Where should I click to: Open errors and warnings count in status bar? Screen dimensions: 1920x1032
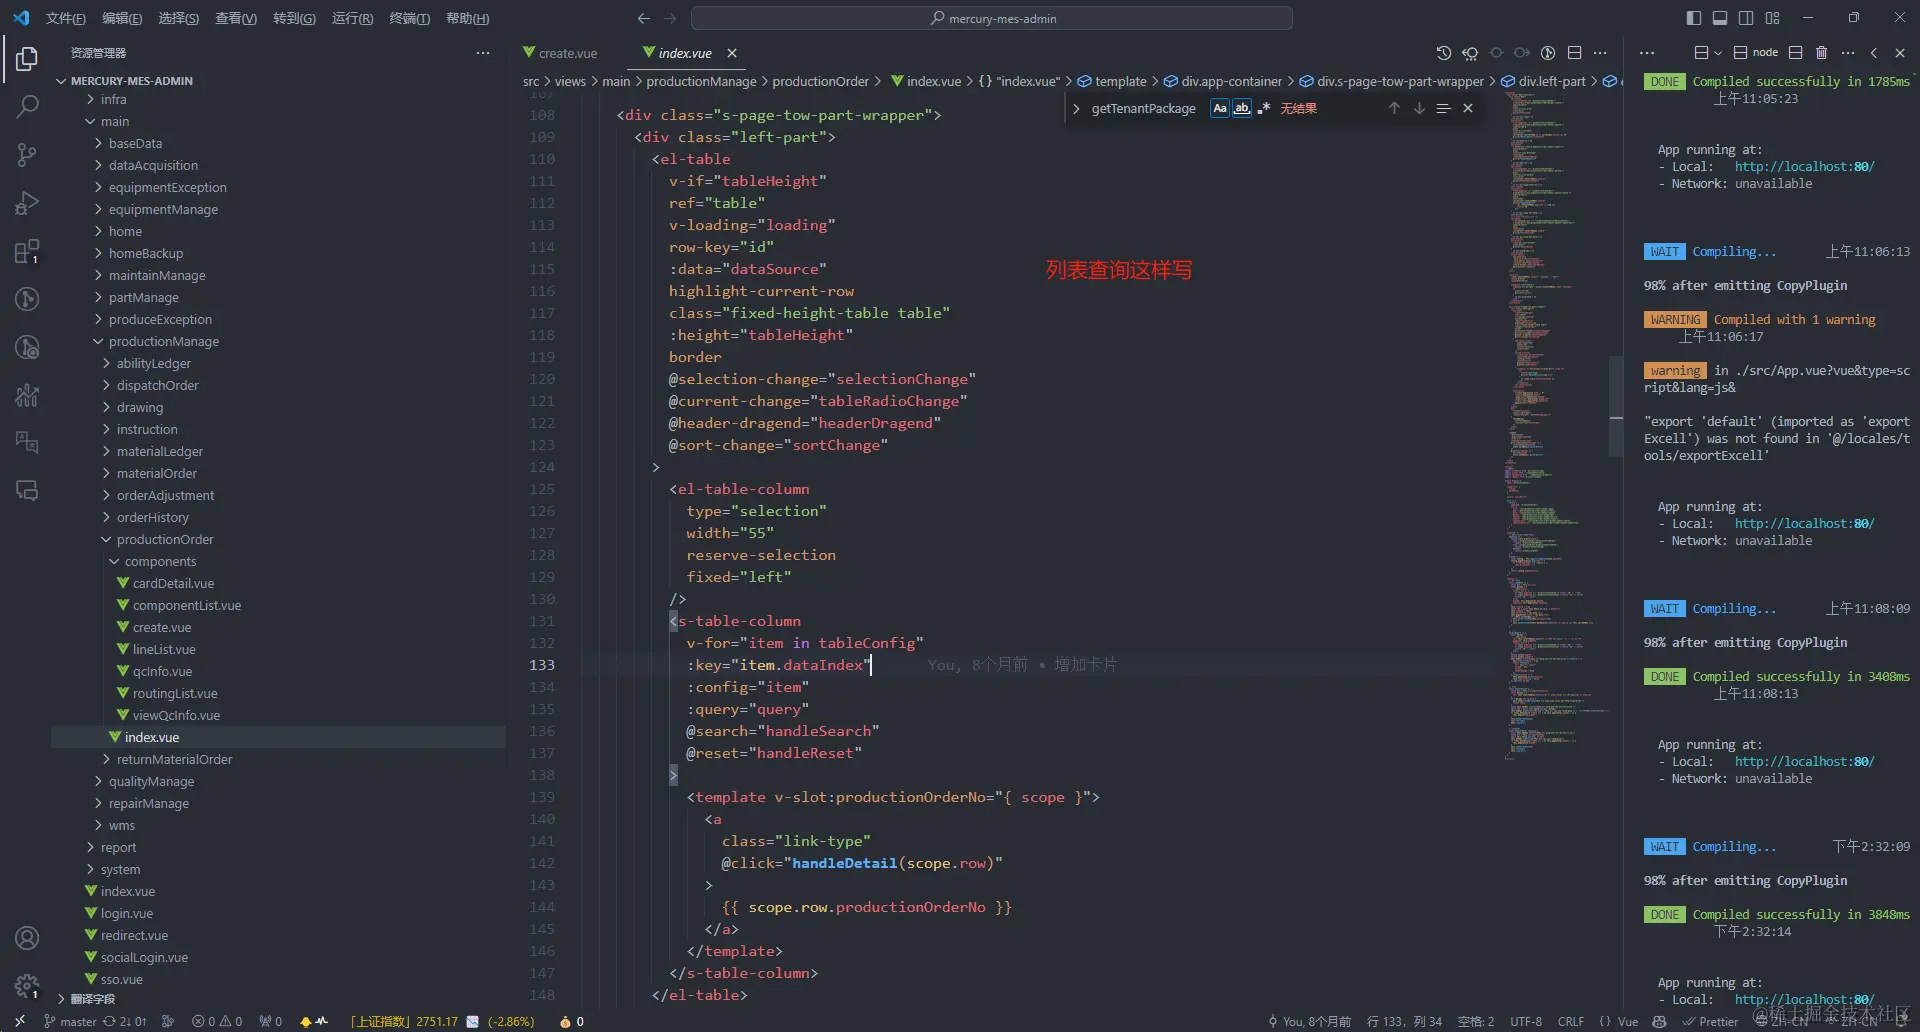217,1021
